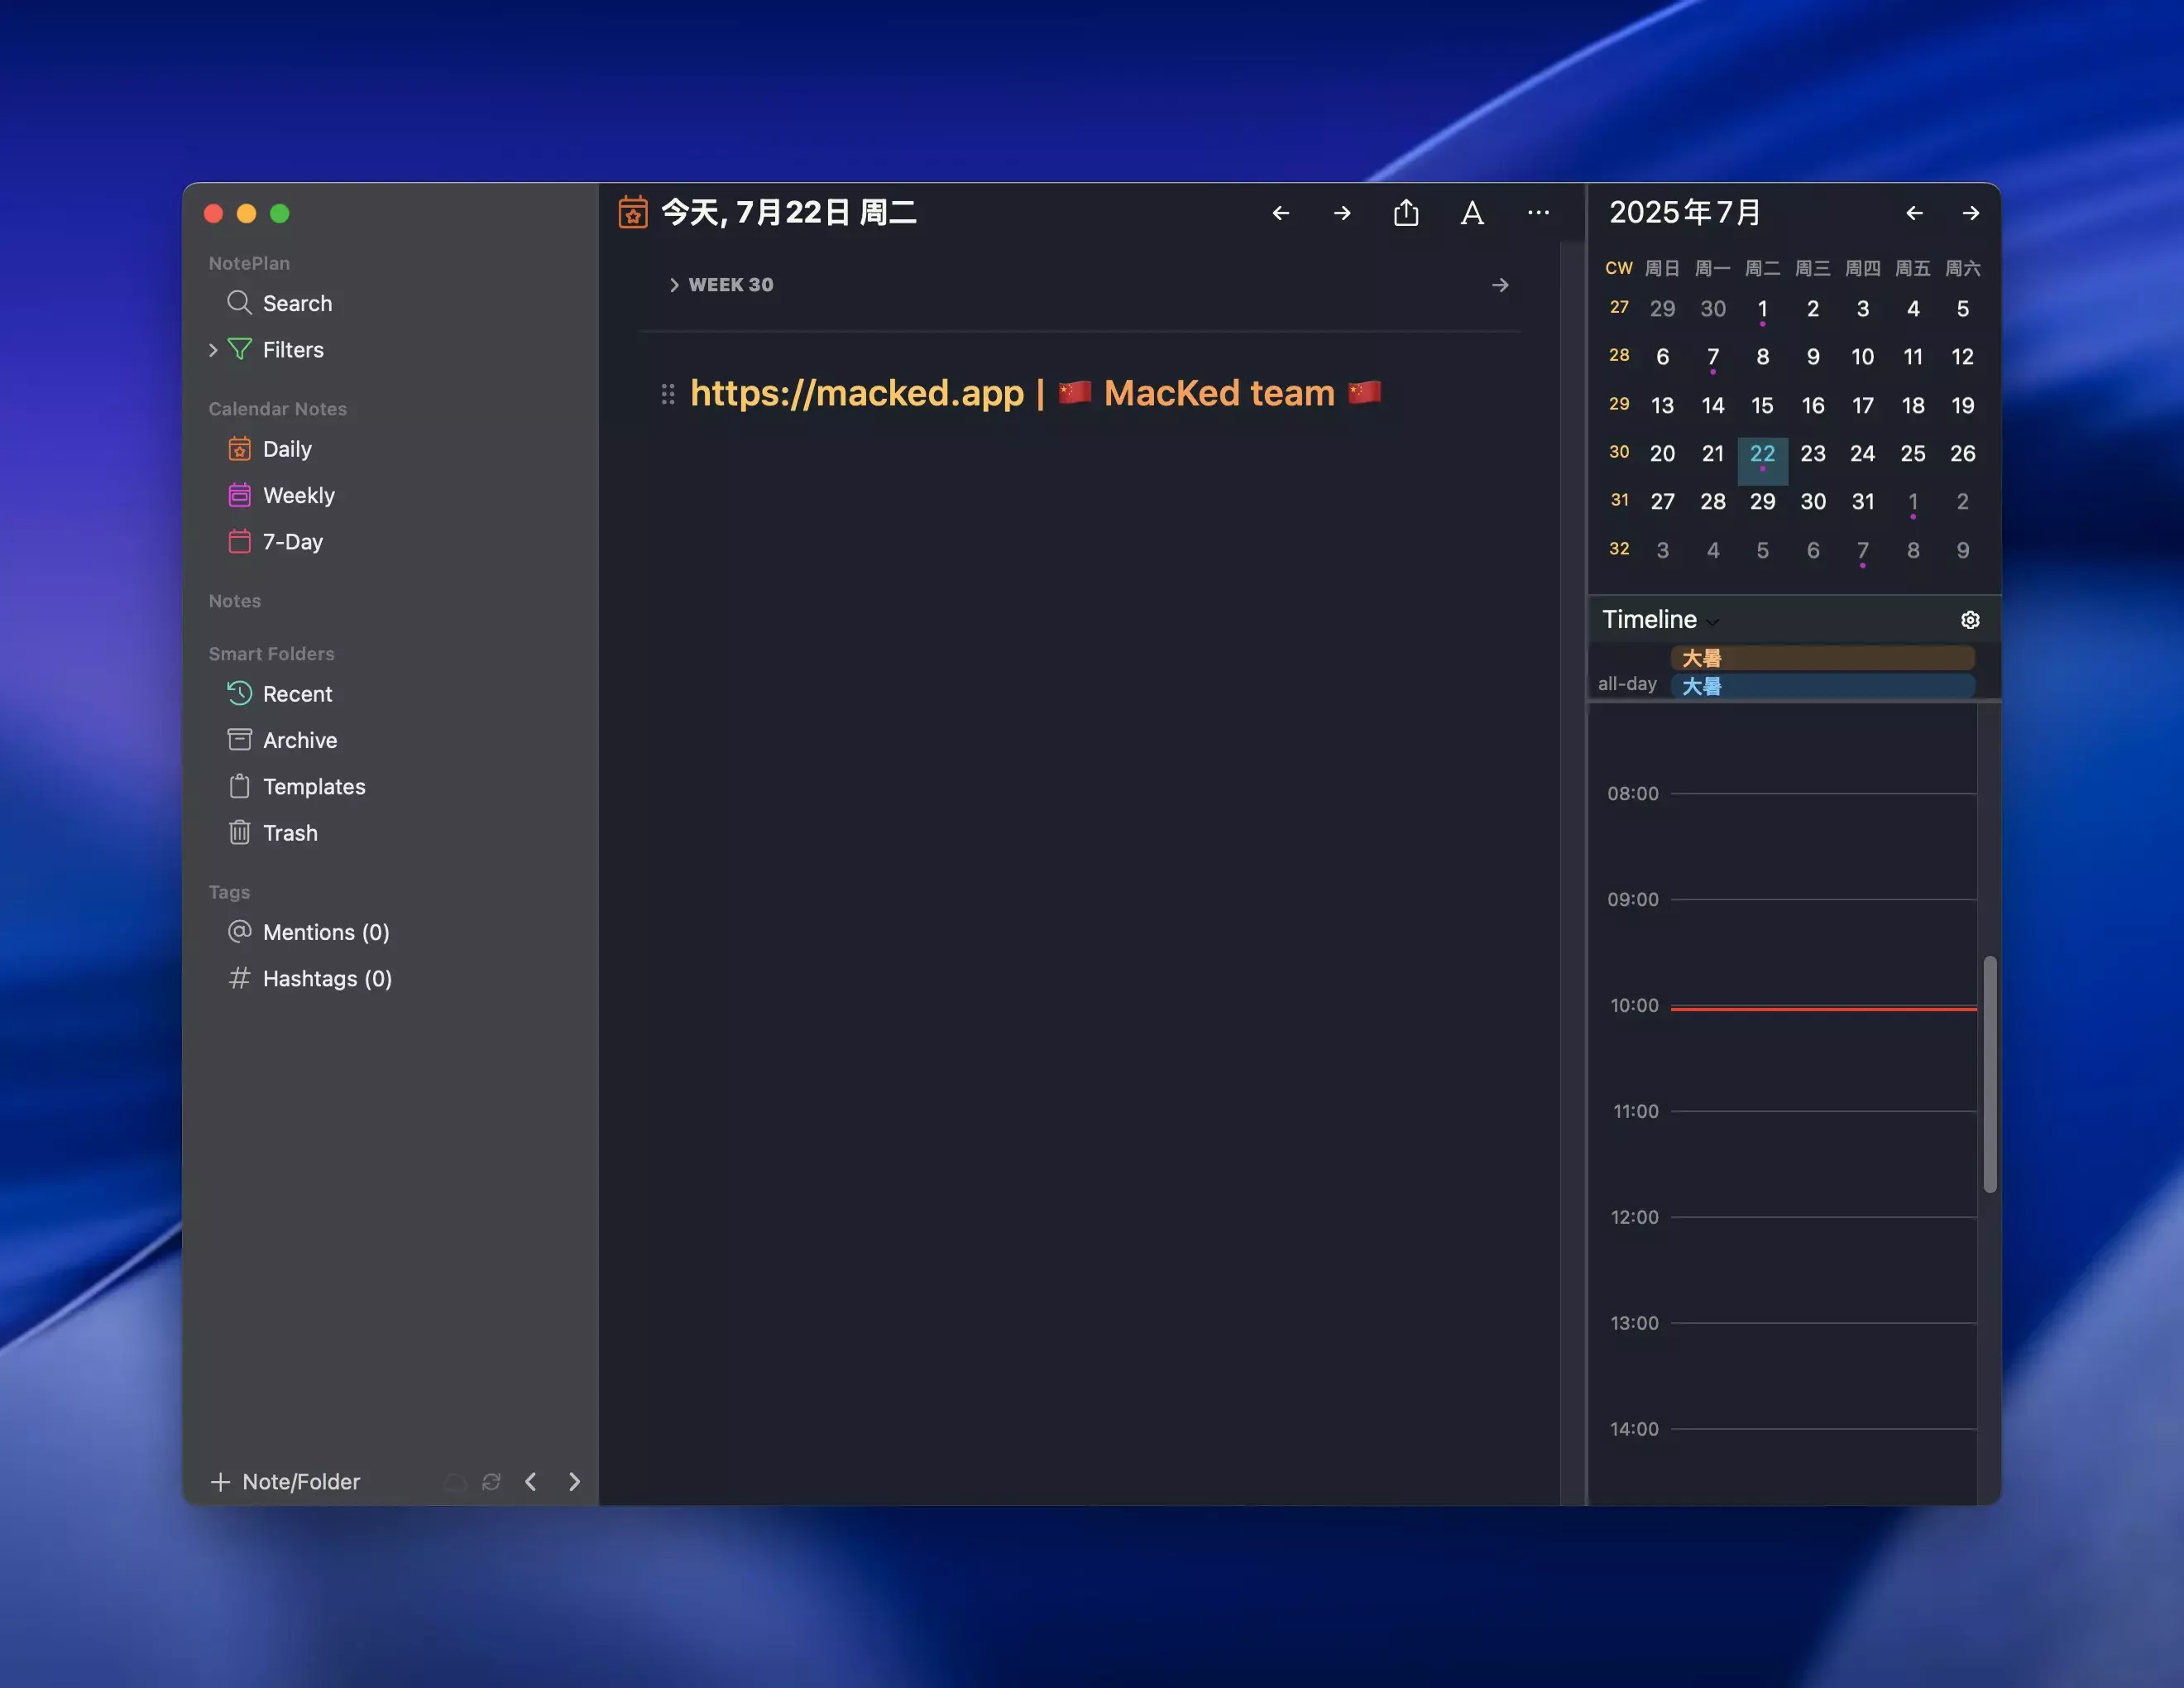Select the Templates smart folder
2184x1688 pixels.
313,786
